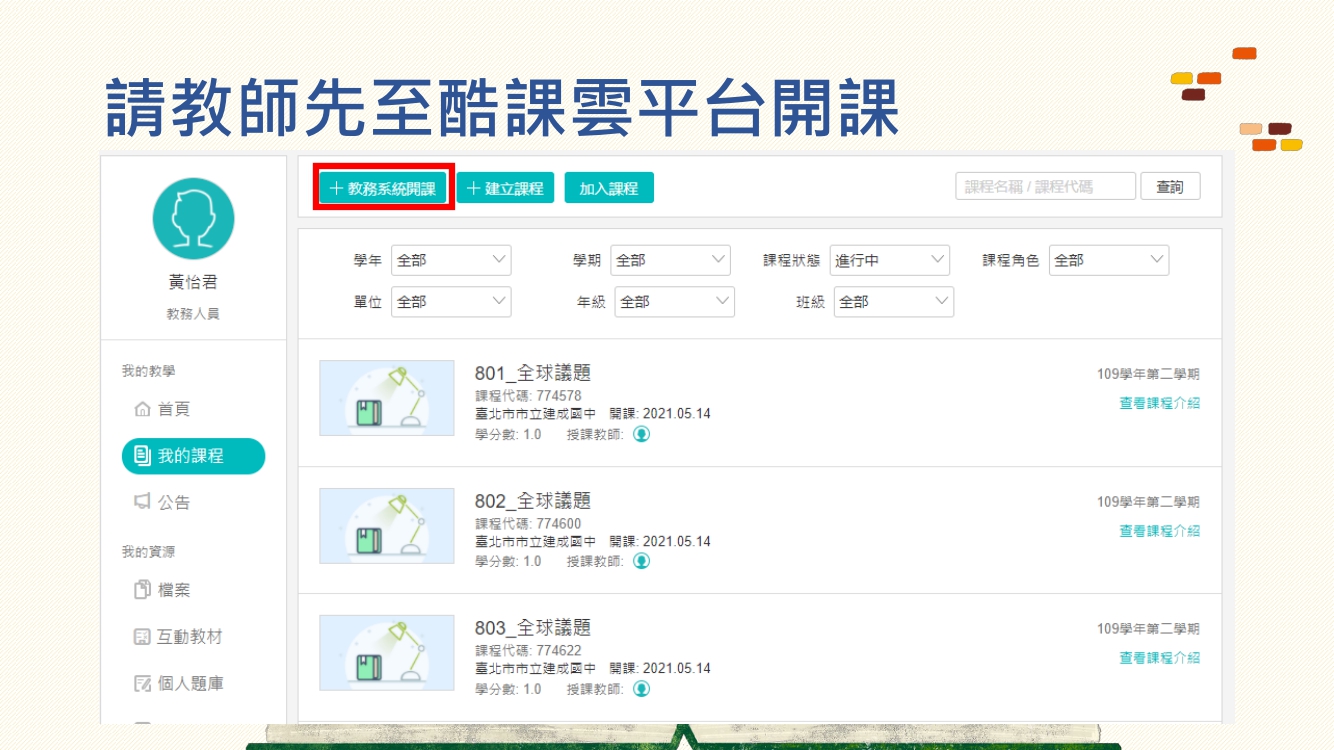
Task: Click the 建立課程 button
Action: click(x=505, y=188)
